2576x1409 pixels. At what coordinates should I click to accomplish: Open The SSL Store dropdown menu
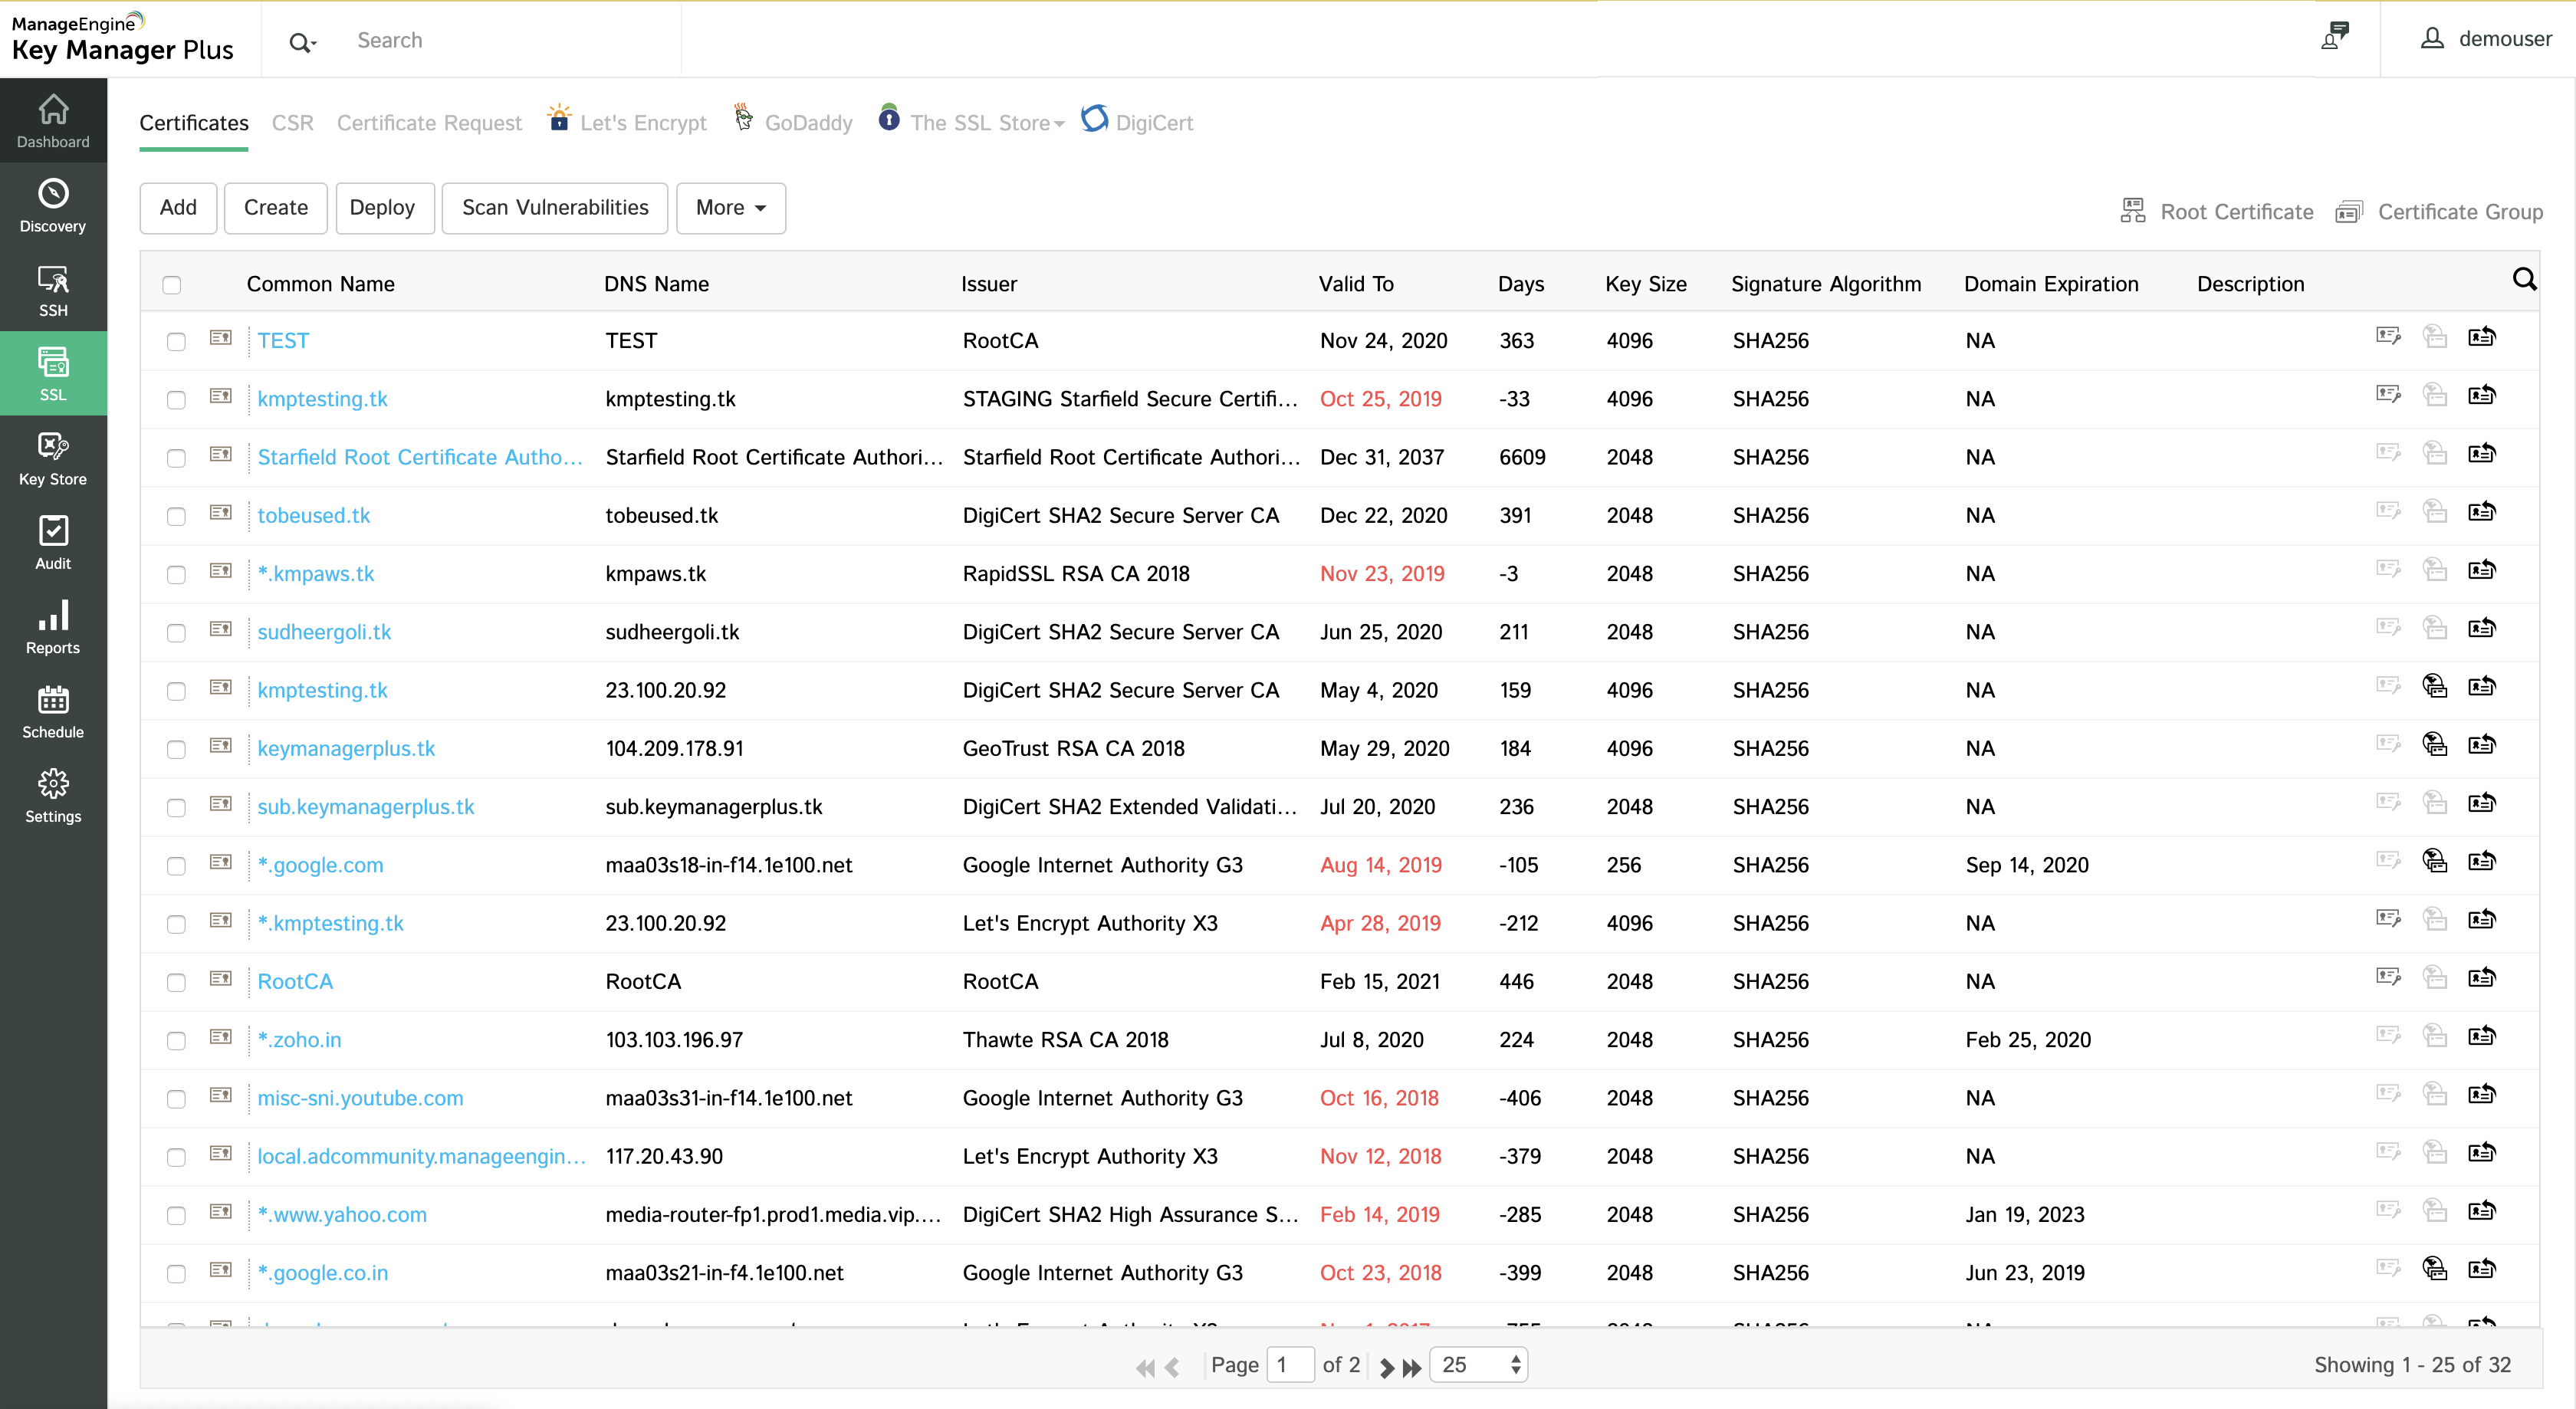tap(985, 123)
